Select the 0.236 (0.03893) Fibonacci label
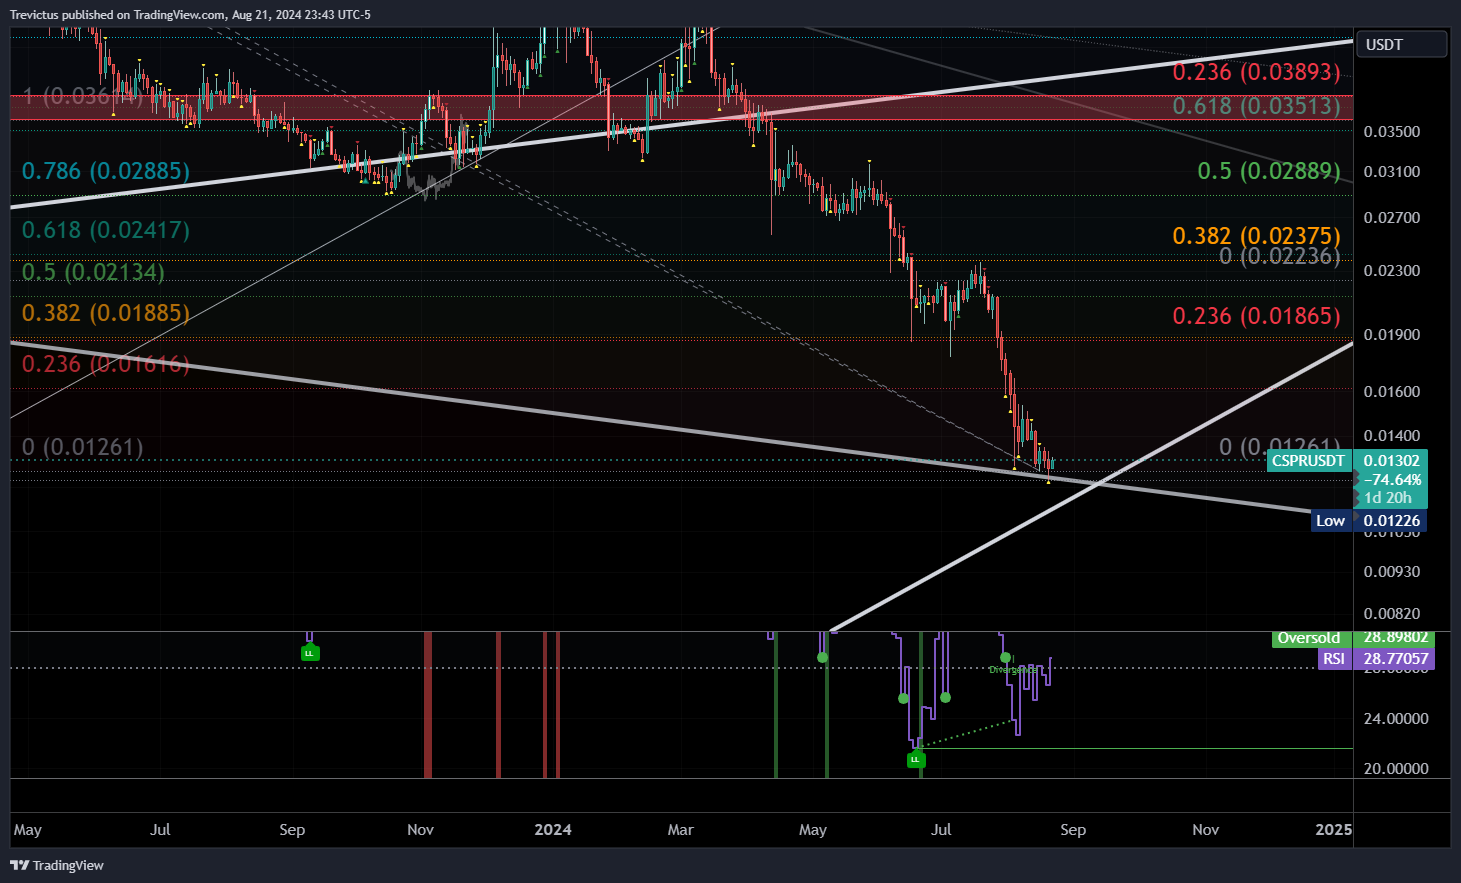This screenshot has height=883, width=1461. (1256, 72)
